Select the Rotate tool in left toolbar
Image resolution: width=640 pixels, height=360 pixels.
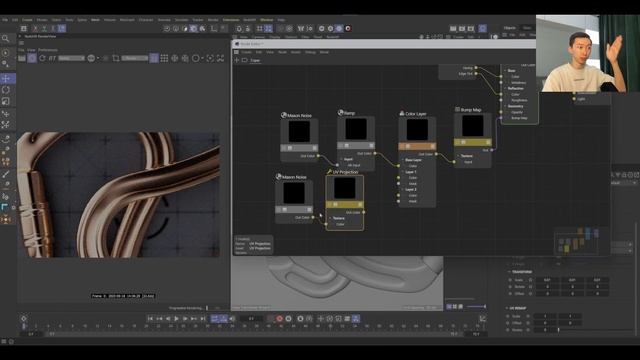(6, 90)
